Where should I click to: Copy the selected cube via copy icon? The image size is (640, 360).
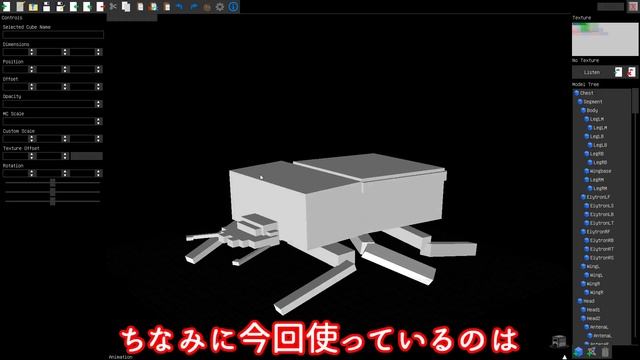[126, 7]
